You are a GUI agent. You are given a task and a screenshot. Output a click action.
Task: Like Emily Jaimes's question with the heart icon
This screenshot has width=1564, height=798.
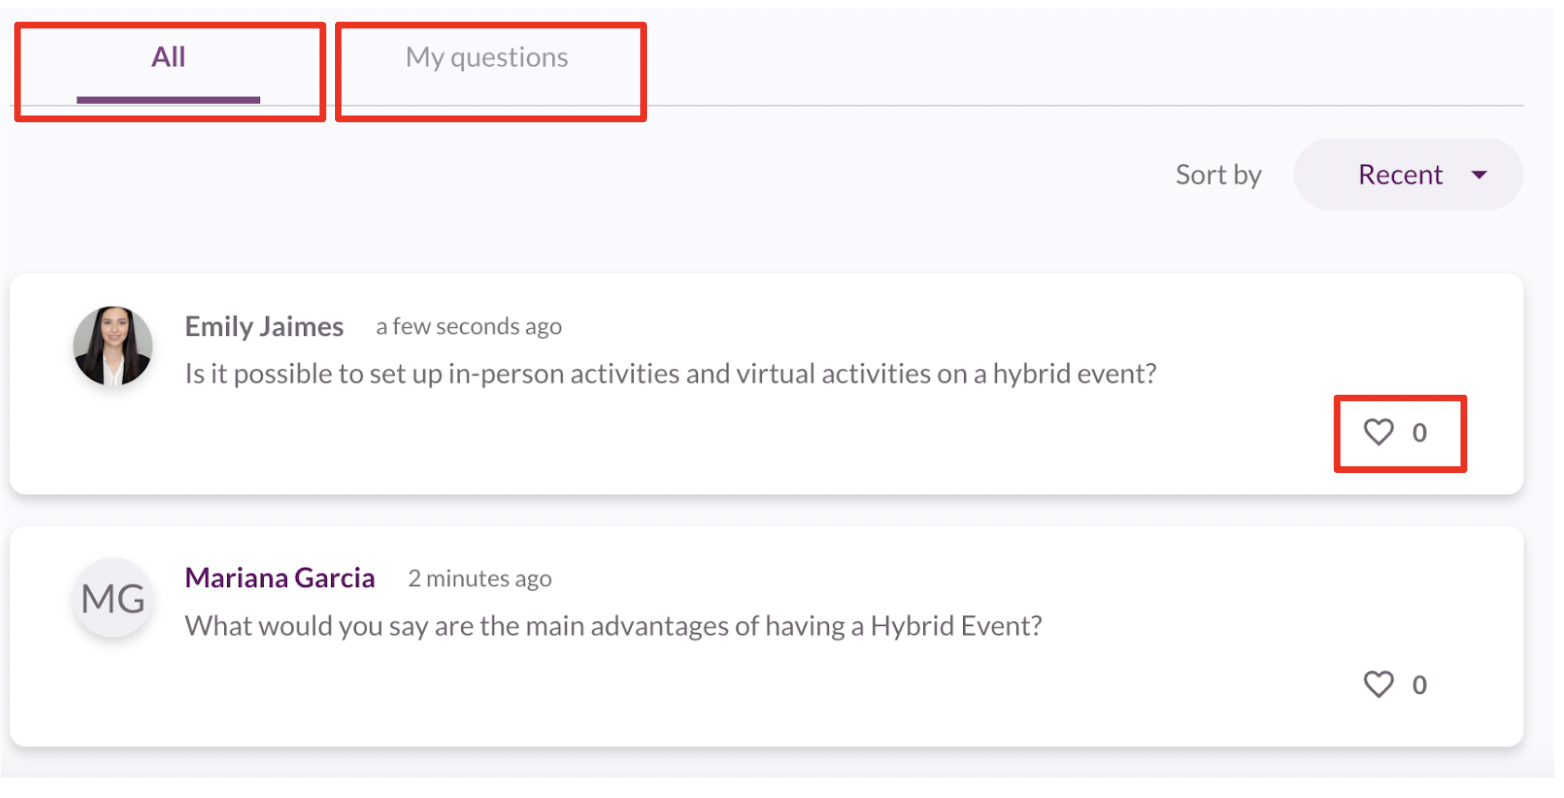1378,432
